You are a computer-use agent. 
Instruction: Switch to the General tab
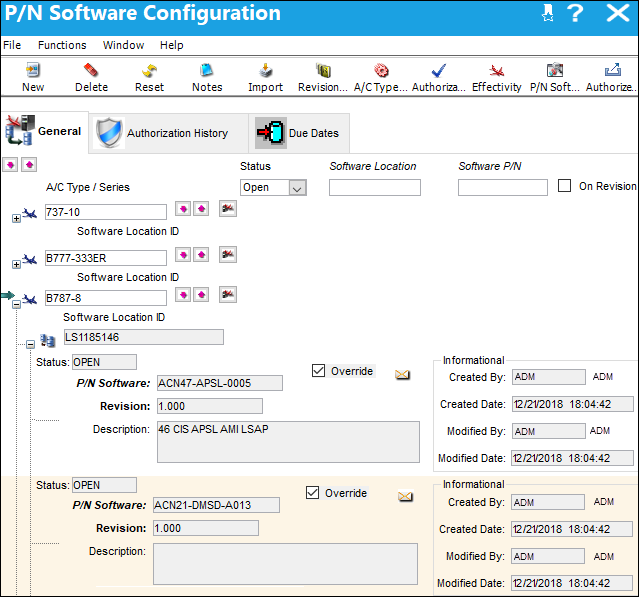[44, 132]
